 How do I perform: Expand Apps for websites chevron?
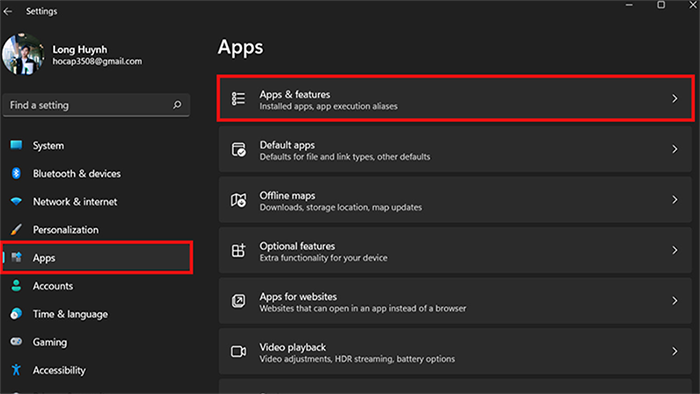(x=675, y=301)
